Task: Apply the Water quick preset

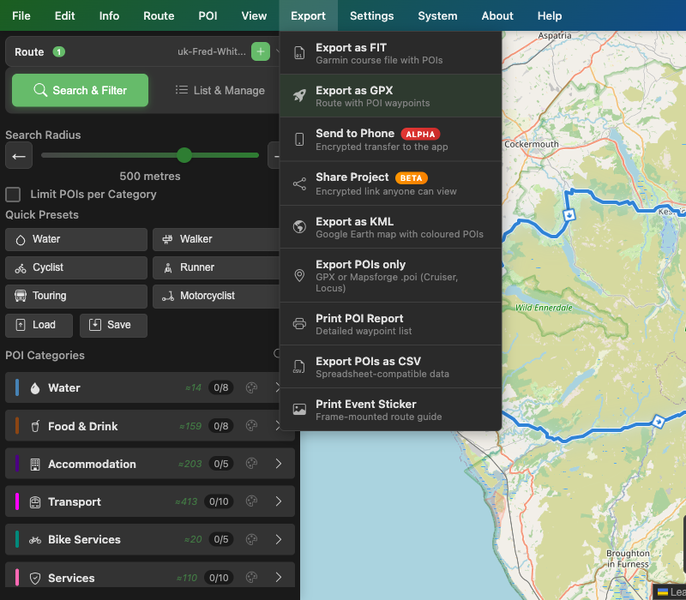Action: click(76, 239)
